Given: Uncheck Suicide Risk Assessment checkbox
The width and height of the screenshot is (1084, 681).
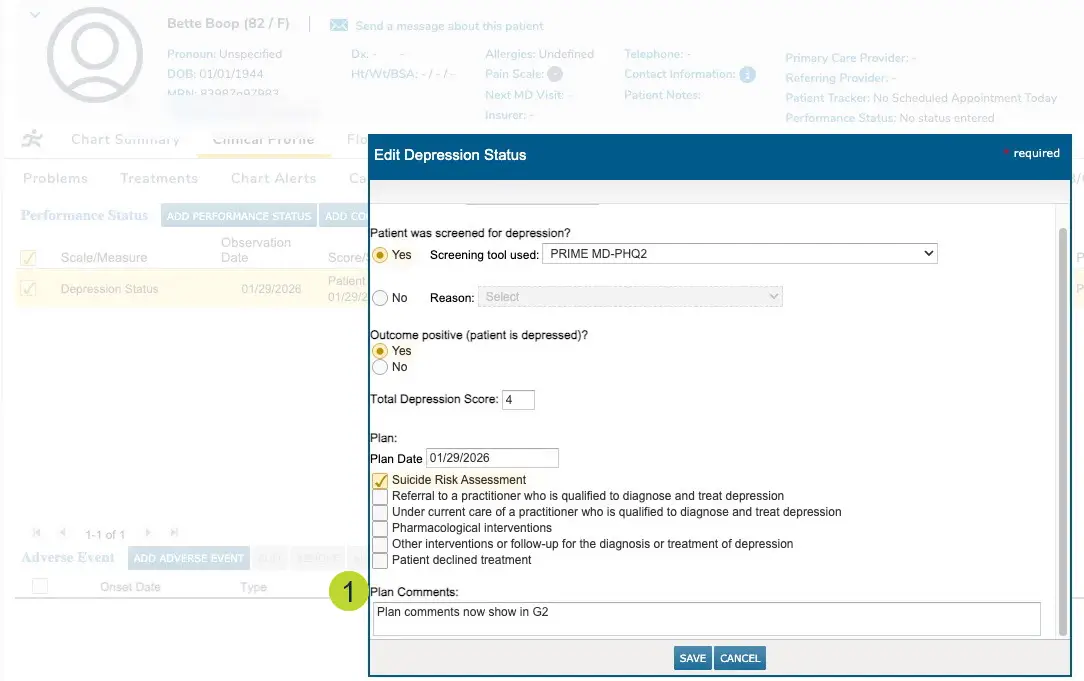Looking at the screenshot, I should point(380,480).
